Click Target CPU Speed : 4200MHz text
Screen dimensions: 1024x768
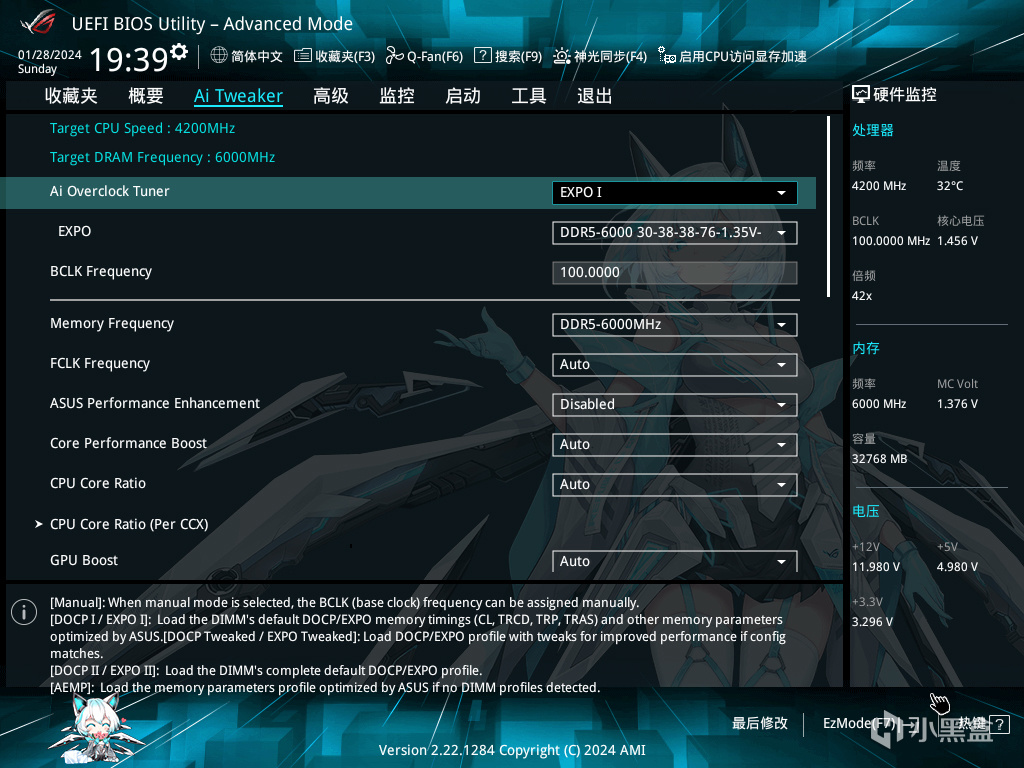point(142,128)
